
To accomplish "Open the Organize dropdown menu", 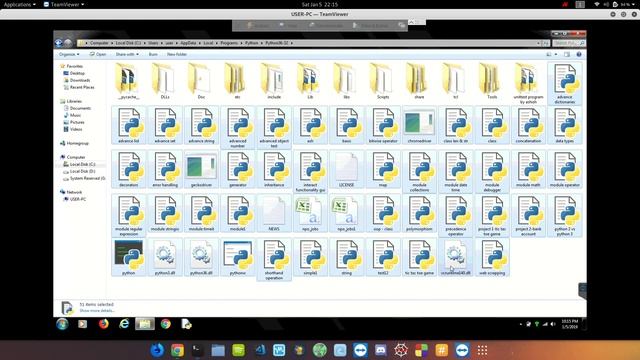I will coord(69,54).
